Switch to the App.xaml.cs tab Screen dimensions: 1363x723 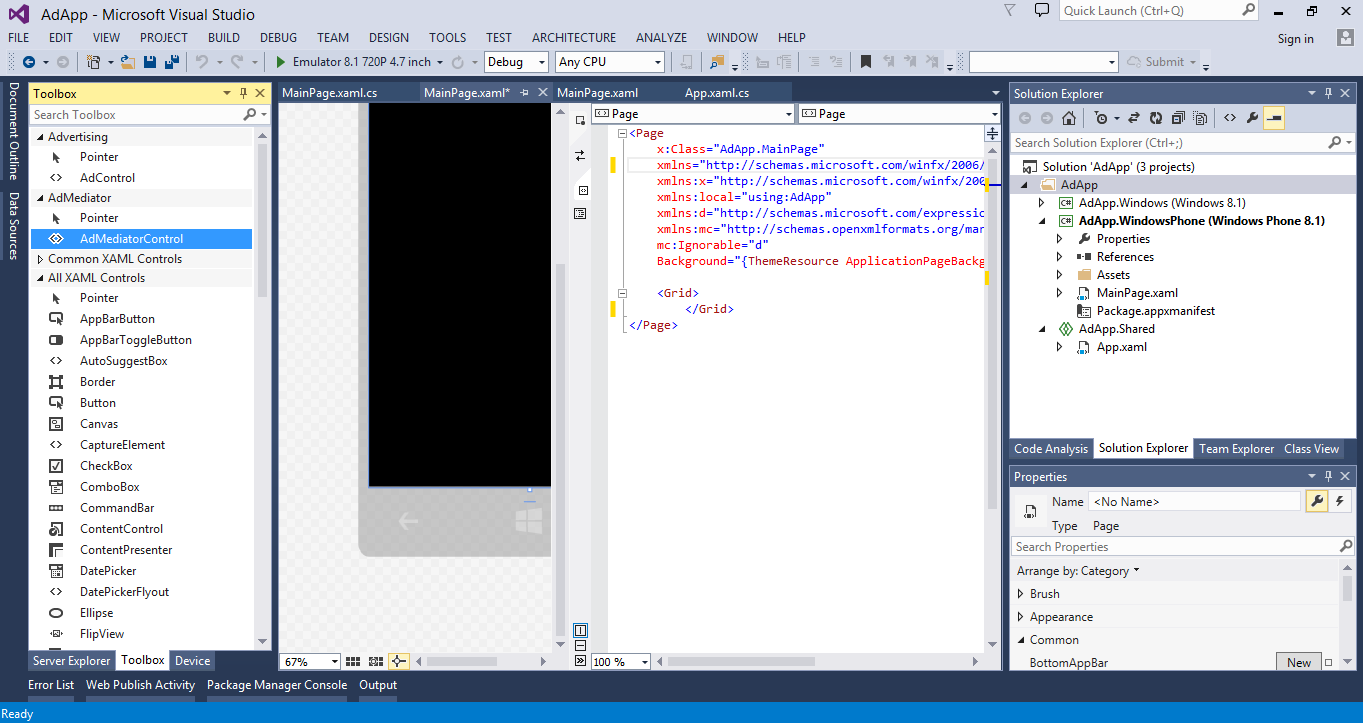pyautogui.click(x=717, y=93)
